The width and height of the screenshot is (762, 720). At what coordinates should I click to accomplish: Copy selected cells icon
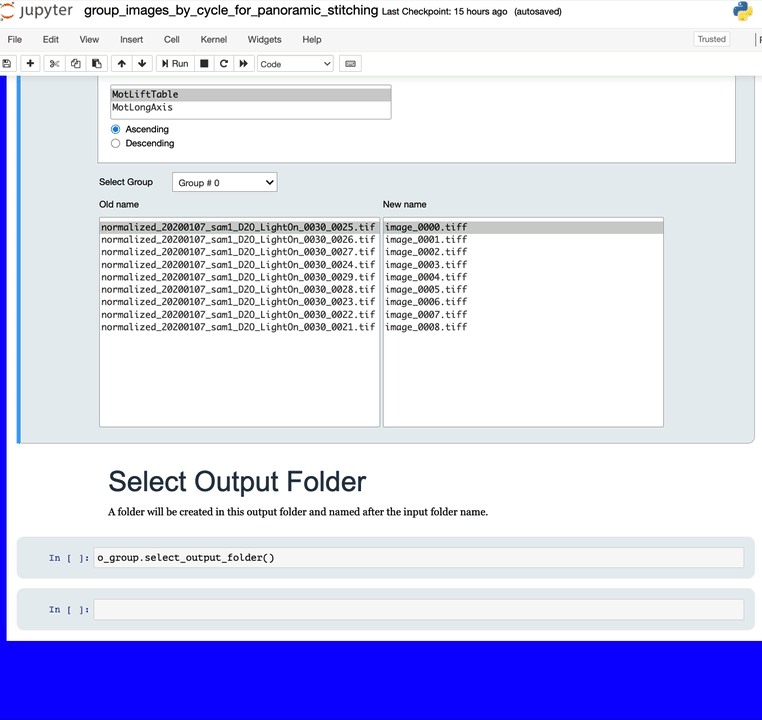pyautogui.click(x=76, y=64)
